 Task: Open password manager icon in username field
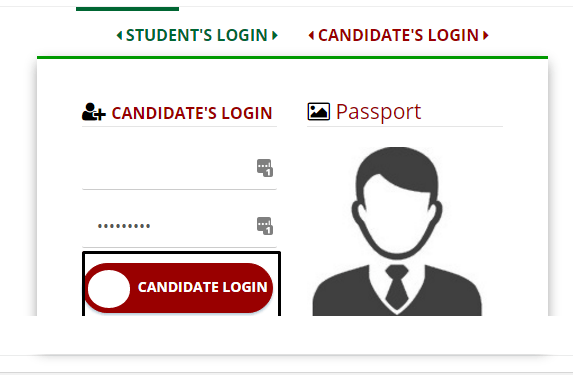click(265, 168)
